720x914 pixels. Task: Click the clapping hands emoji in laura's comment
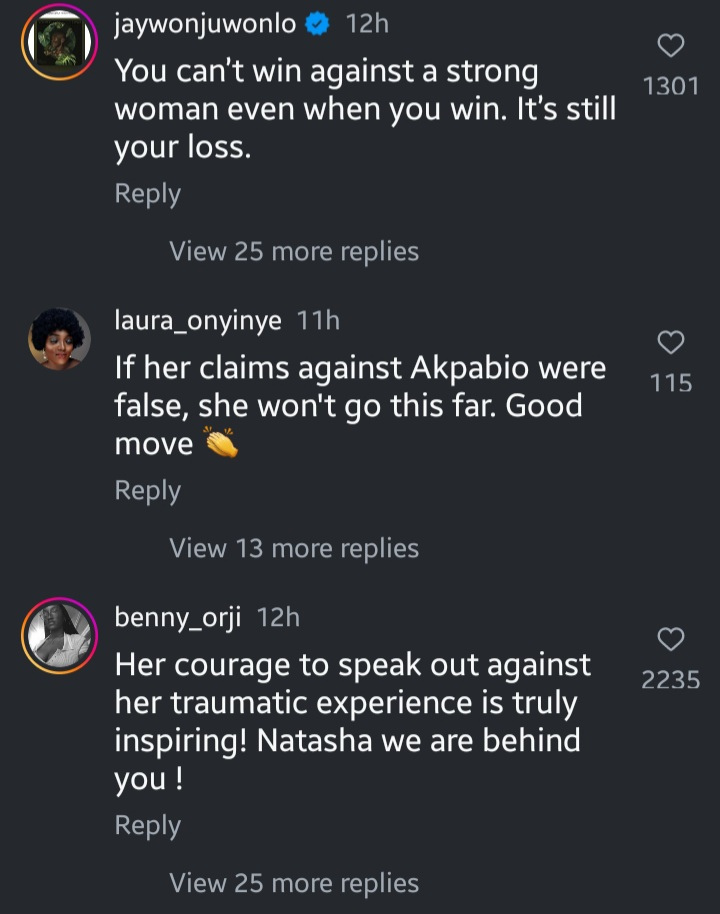click(221, 443)
